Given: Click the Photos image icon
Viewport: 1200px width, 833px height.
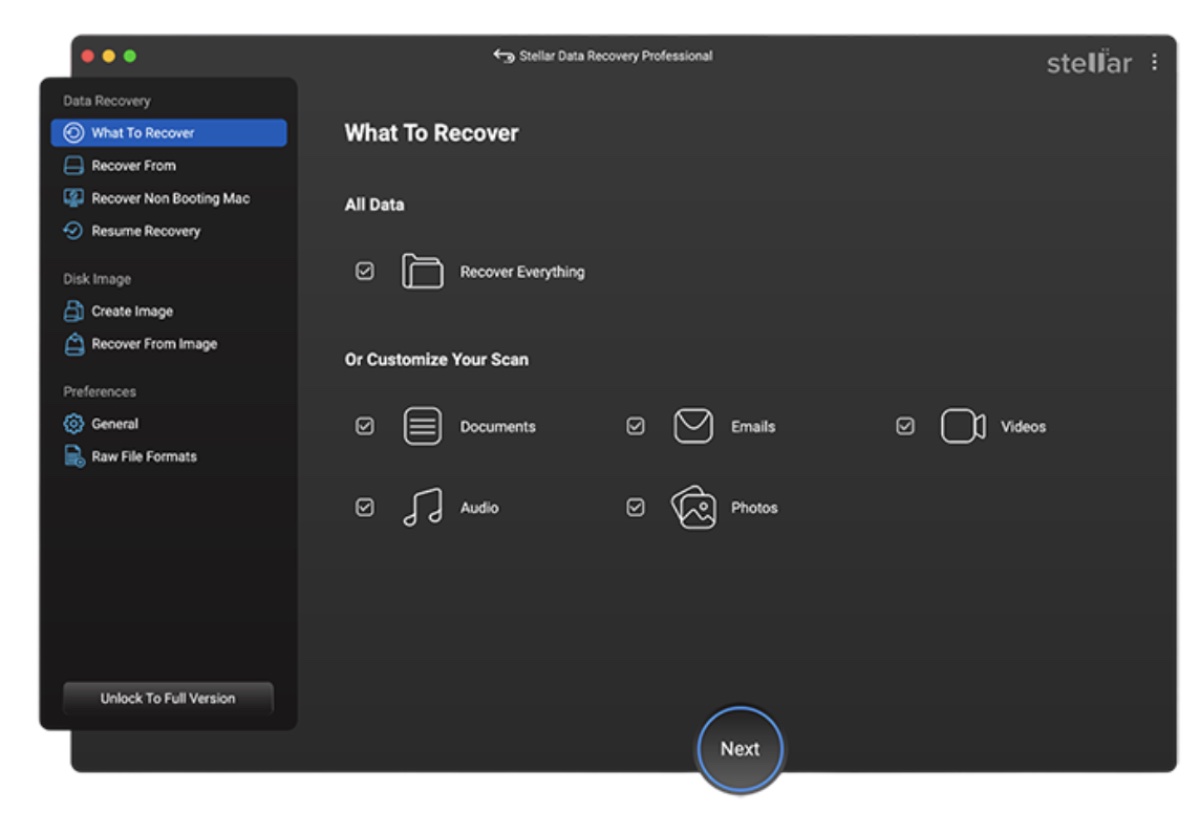Looking at the screenshot, I should (x=694, y=507).
